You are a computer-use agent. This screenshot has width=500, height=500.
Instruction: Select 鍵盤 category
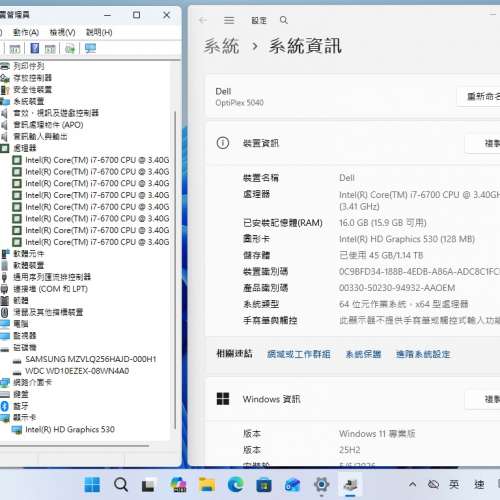21,394
